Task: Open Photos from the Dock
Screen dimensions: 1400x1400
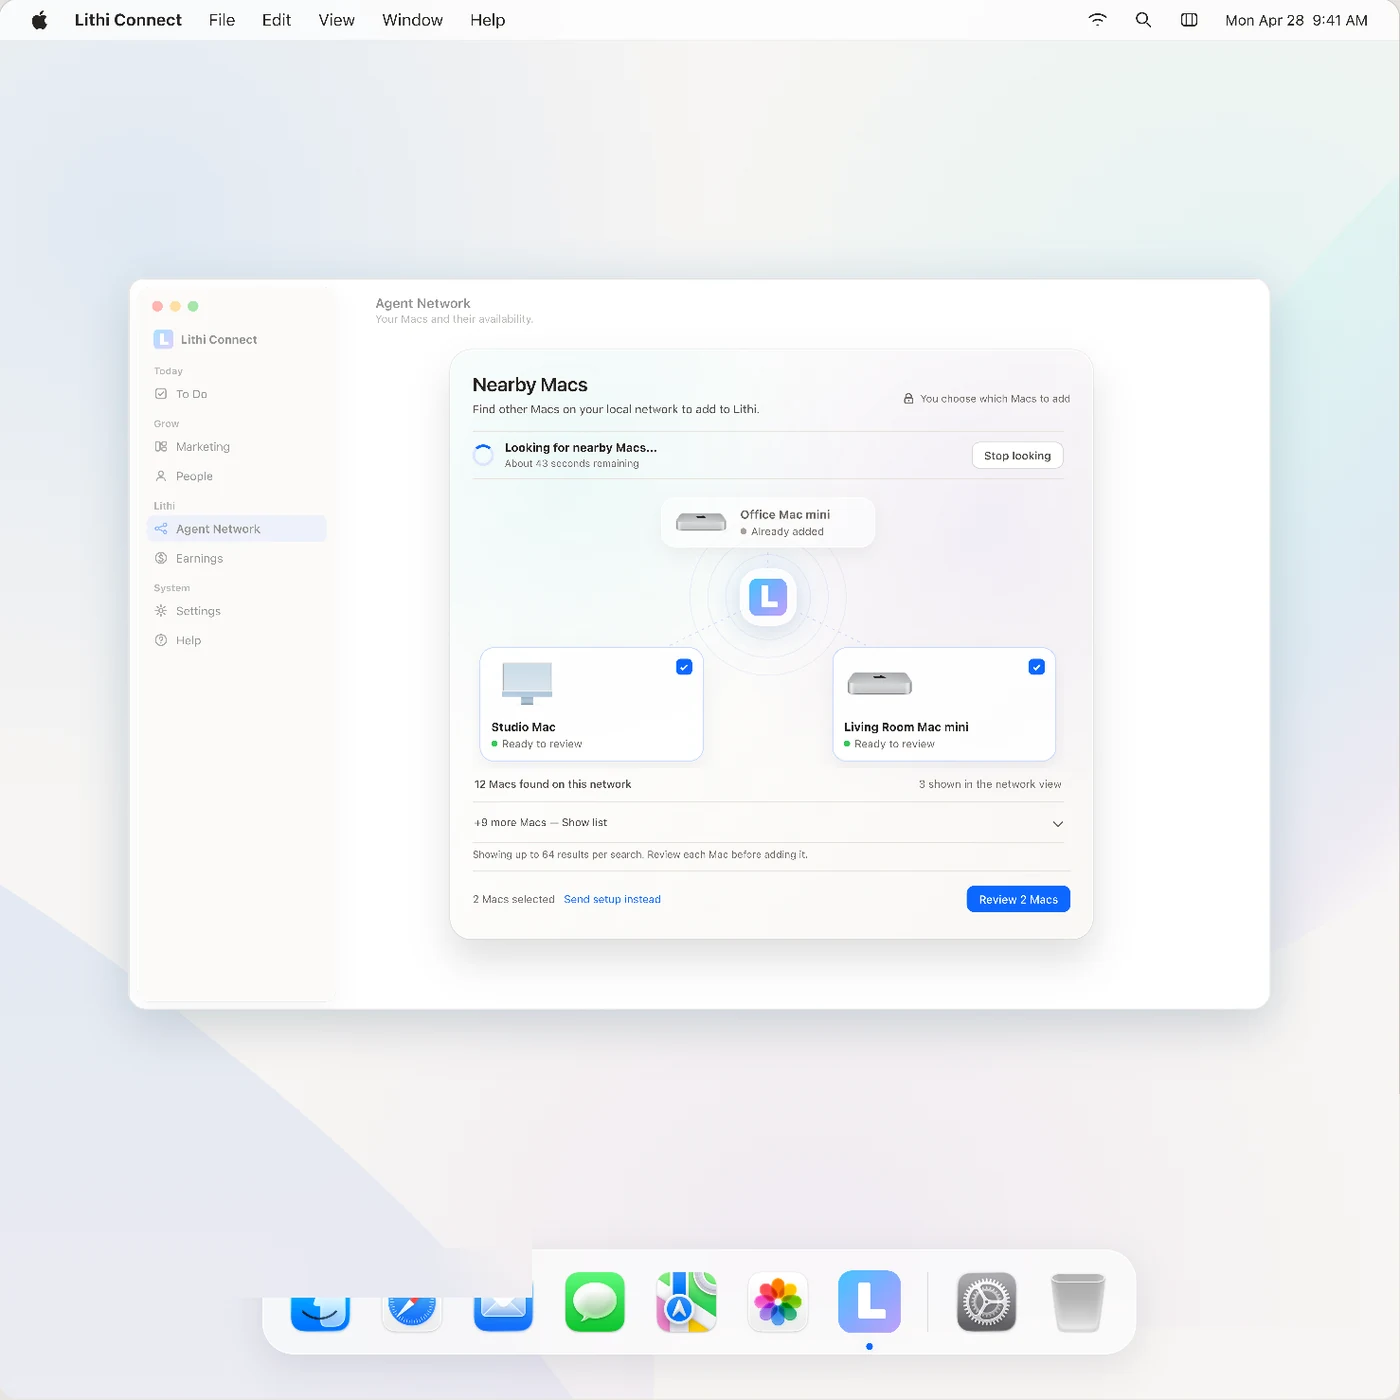Action: (778, 1302)
